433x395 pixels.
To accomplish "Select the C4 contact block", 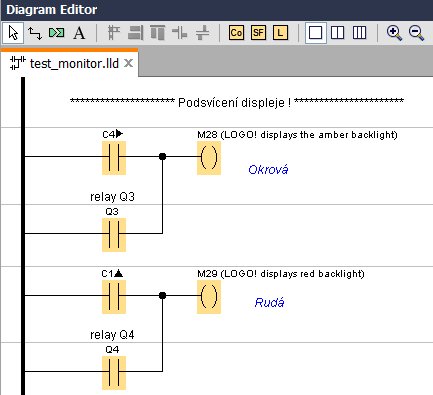I will click(x=114, y=158).
